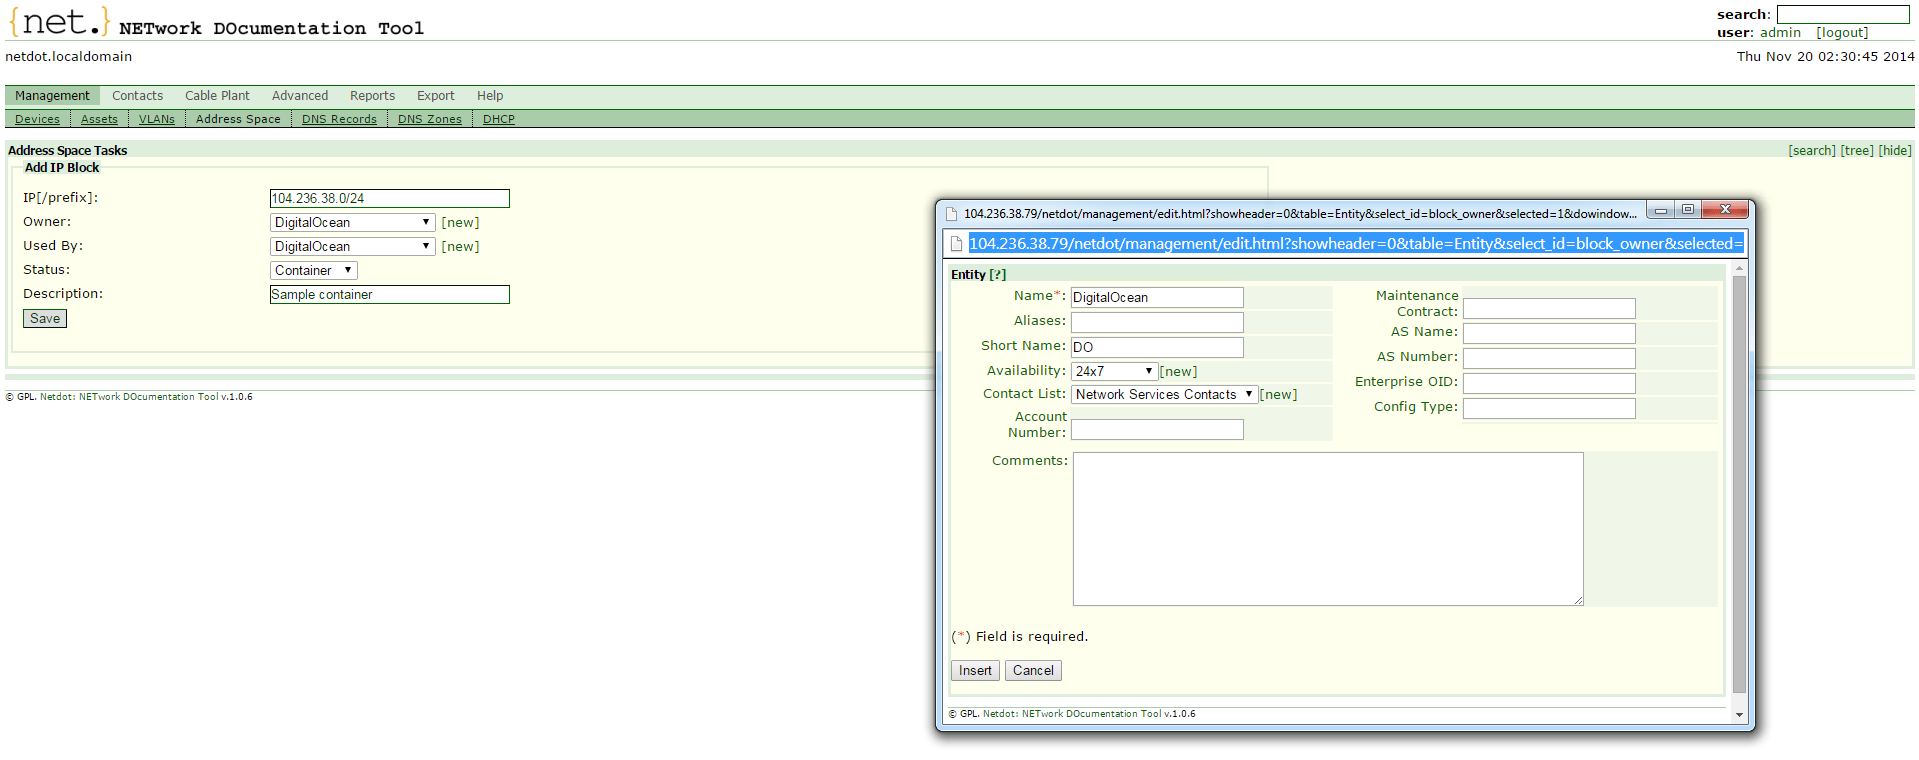This screenshot has height=760, width=1919.
Task: Open the Contacts menu tab
Action: (x=137, y=96)
